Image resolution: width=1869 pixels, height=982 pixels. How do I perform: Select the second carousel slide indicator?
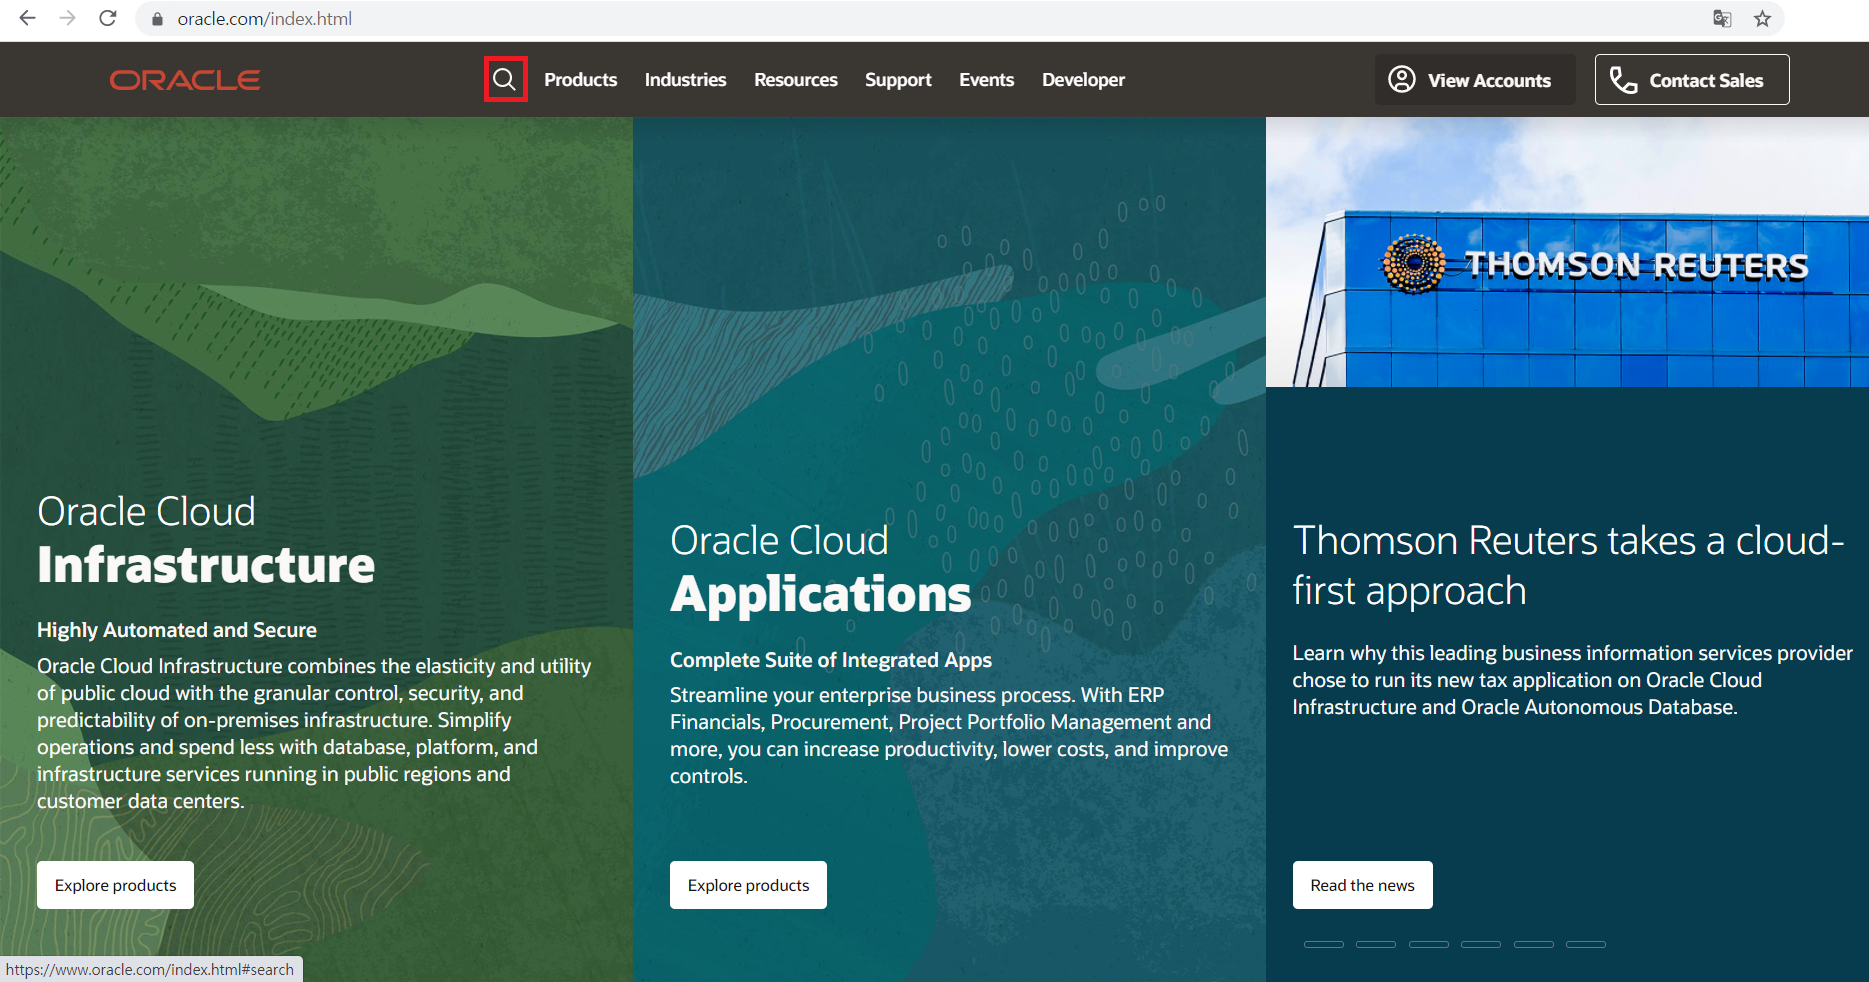tap(1376, 944)
